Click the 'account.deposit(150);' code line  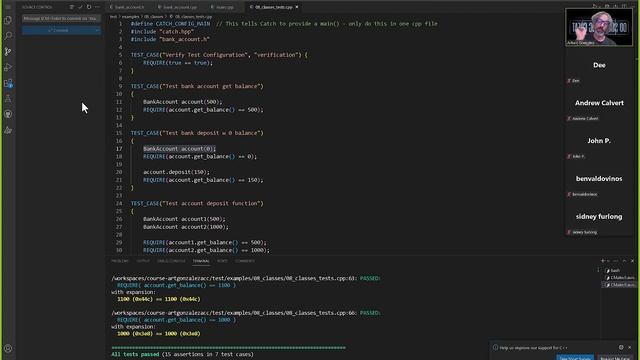(176, 172)
